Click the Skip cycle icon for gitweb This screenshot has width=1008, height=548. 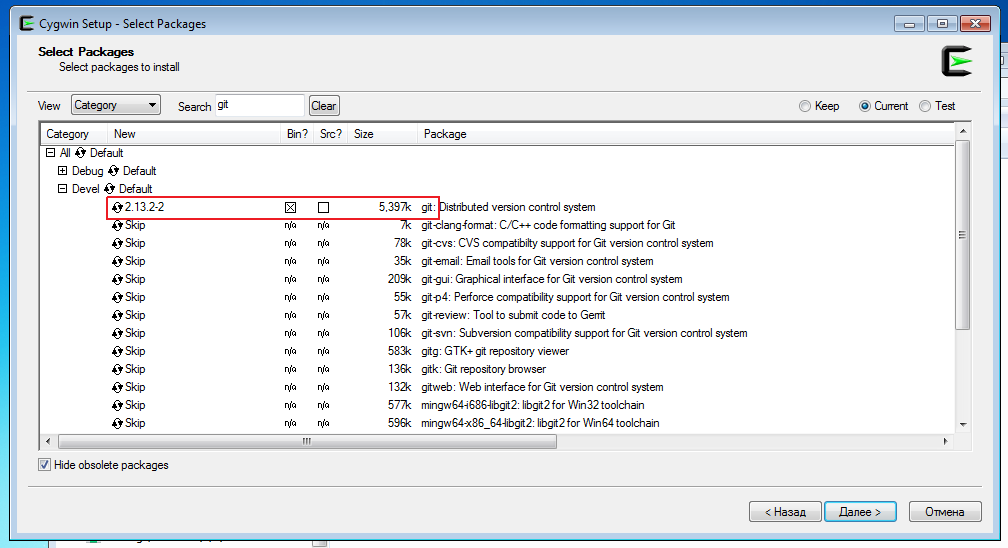[x=117, y=387]
